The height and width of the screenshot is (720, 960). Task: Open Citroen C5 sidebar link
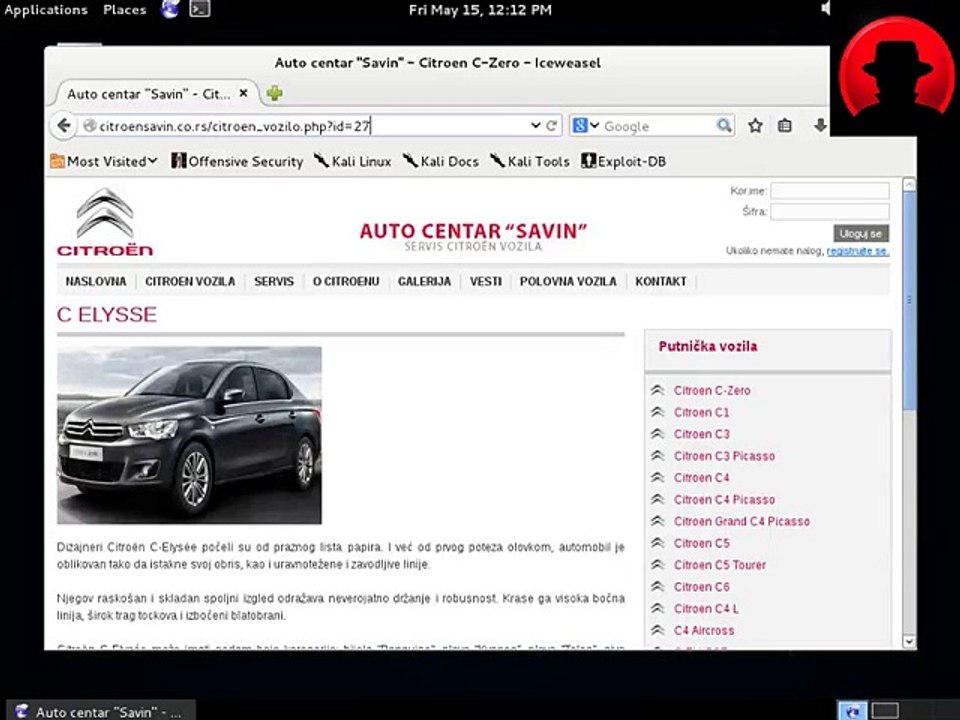pos(702,543)
